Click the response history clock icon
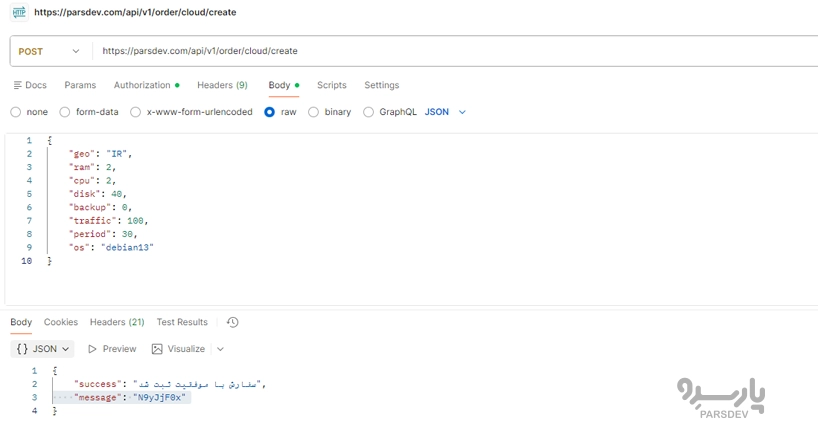Viewport: 818px width, 434px height. (233, 322)
